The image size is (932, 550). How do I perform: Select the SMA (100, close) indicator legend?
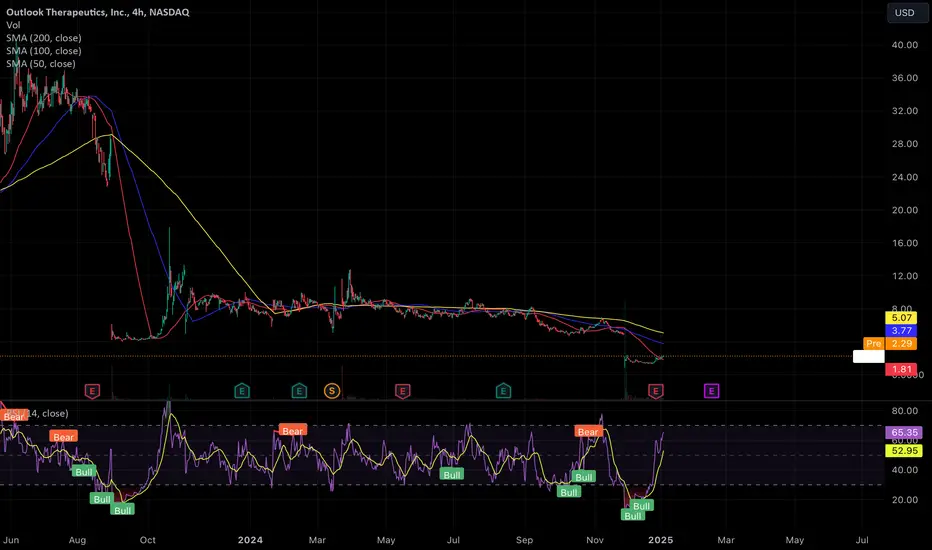tap(44, 51)
